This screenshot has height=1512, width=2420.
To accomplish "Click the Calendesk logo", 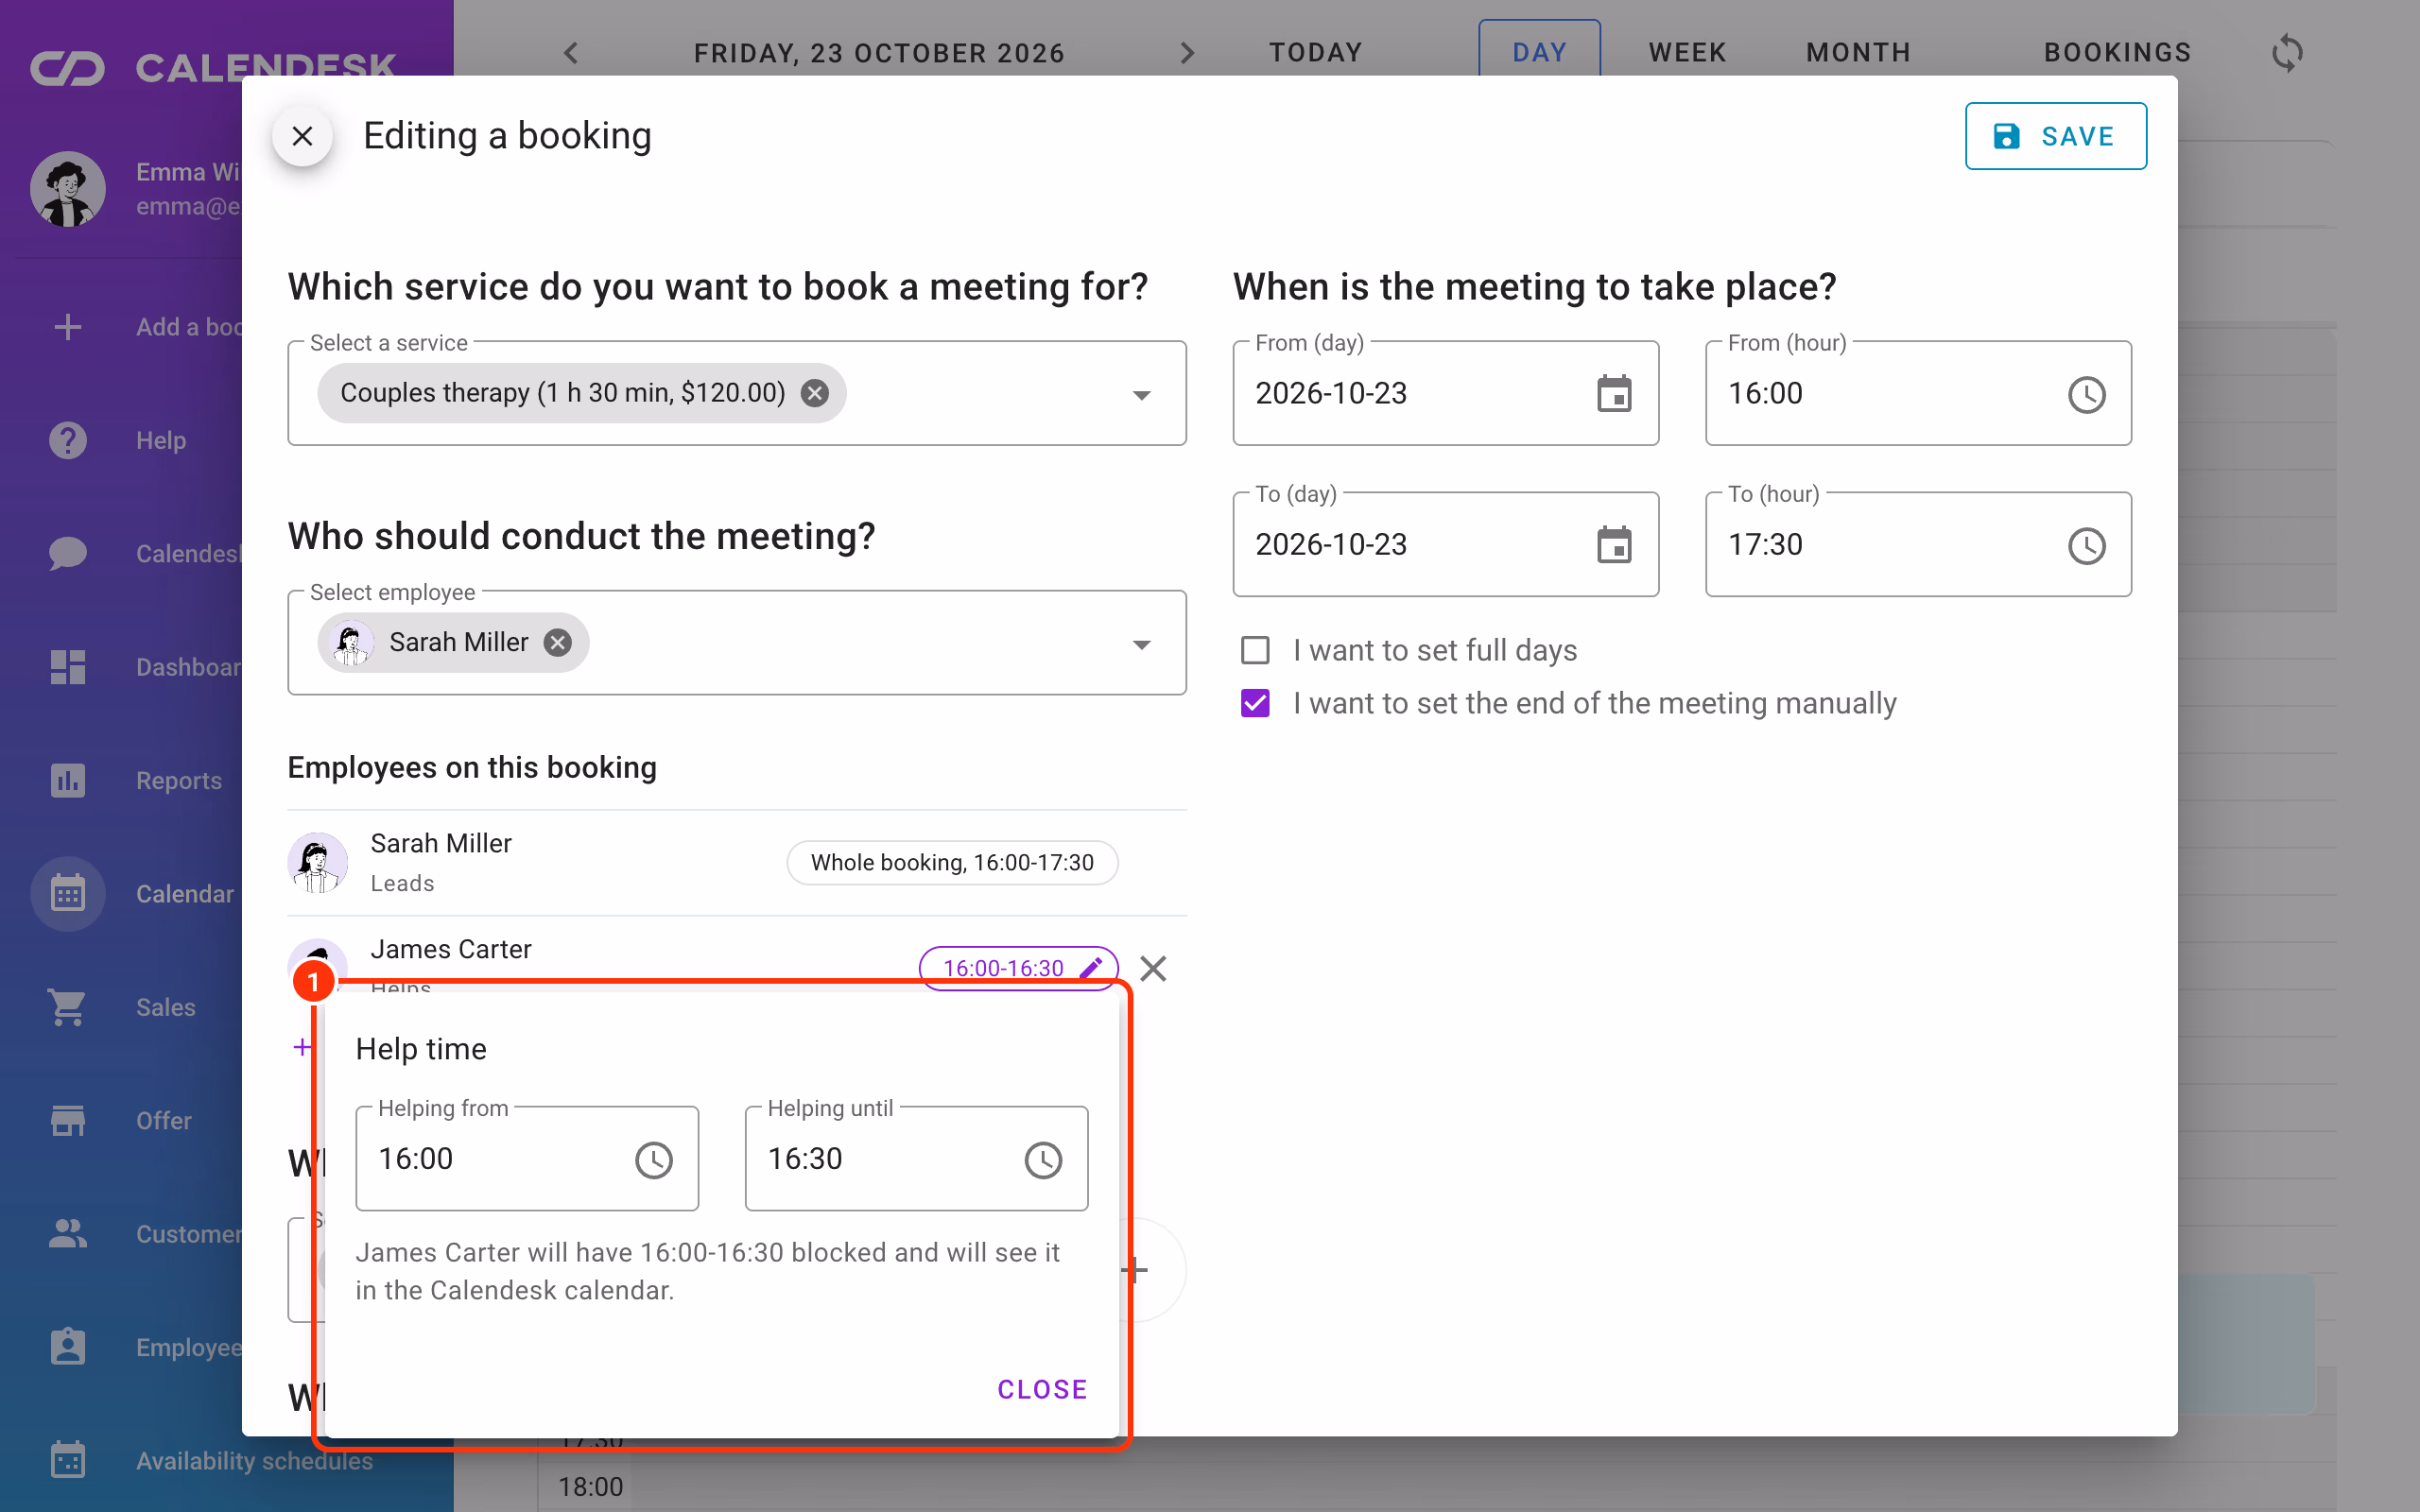I will click(x=213, y=67).
